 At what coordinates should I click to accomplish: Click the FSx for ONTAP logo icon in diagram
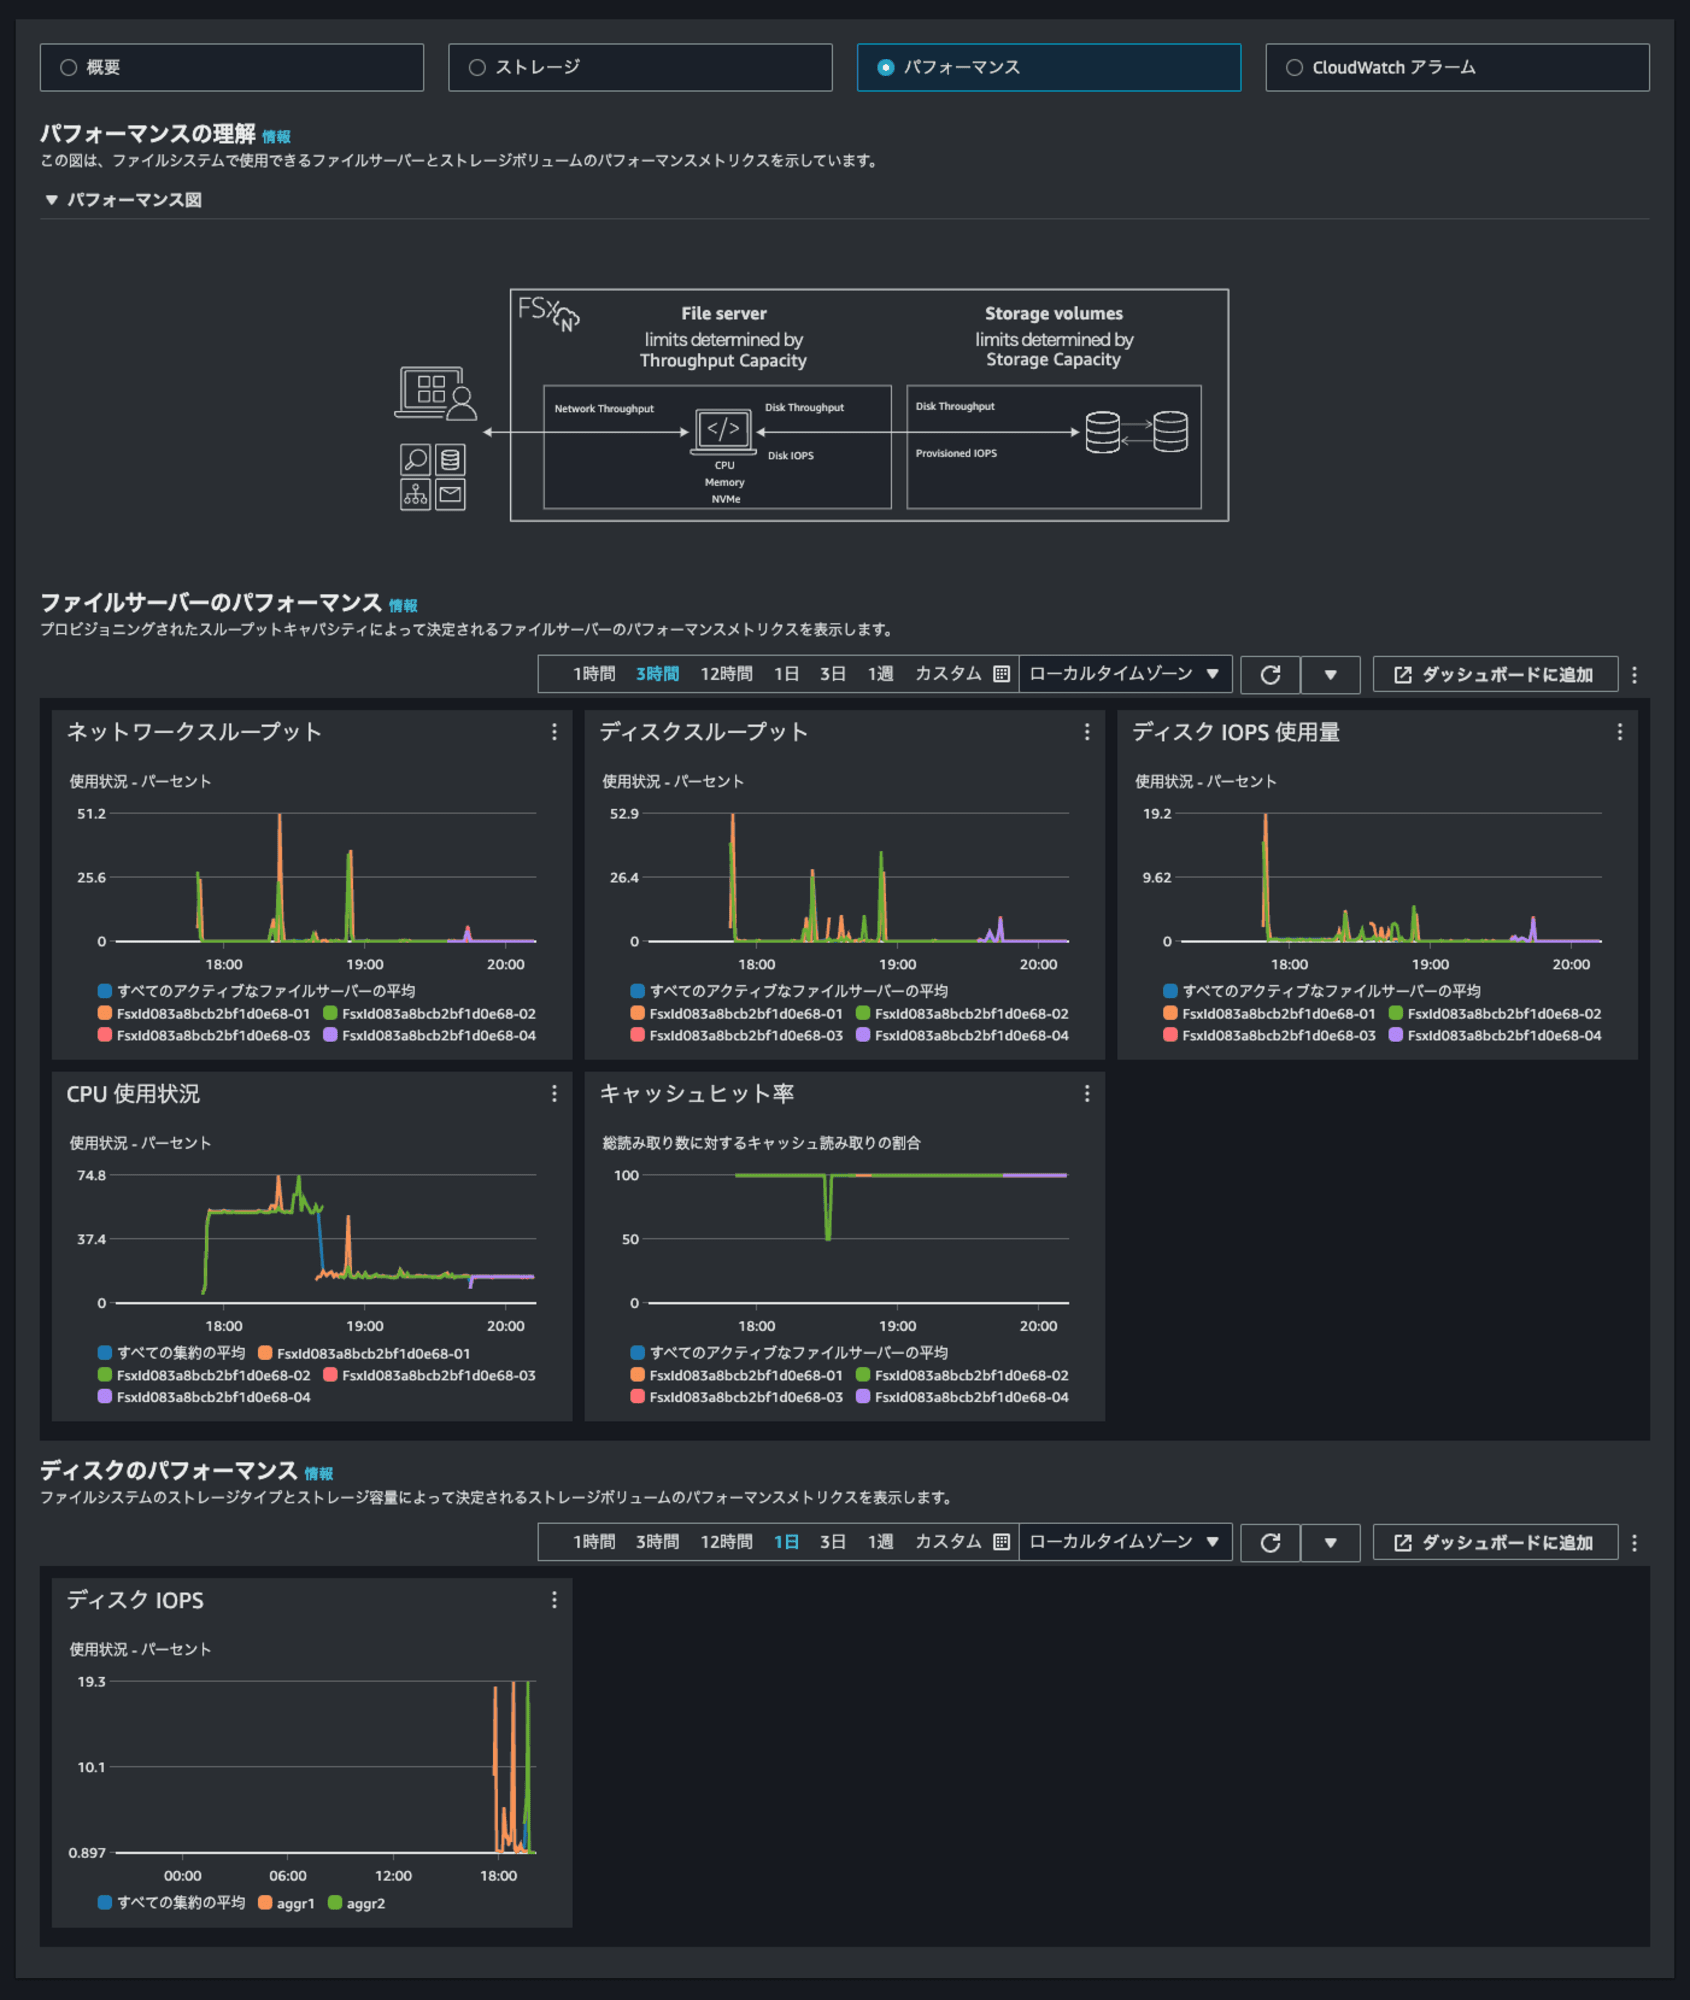click(549, 312)
